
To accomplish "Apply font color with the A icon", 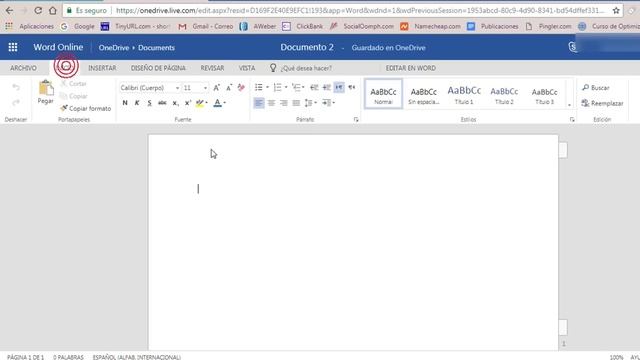I will pos(218,103).
